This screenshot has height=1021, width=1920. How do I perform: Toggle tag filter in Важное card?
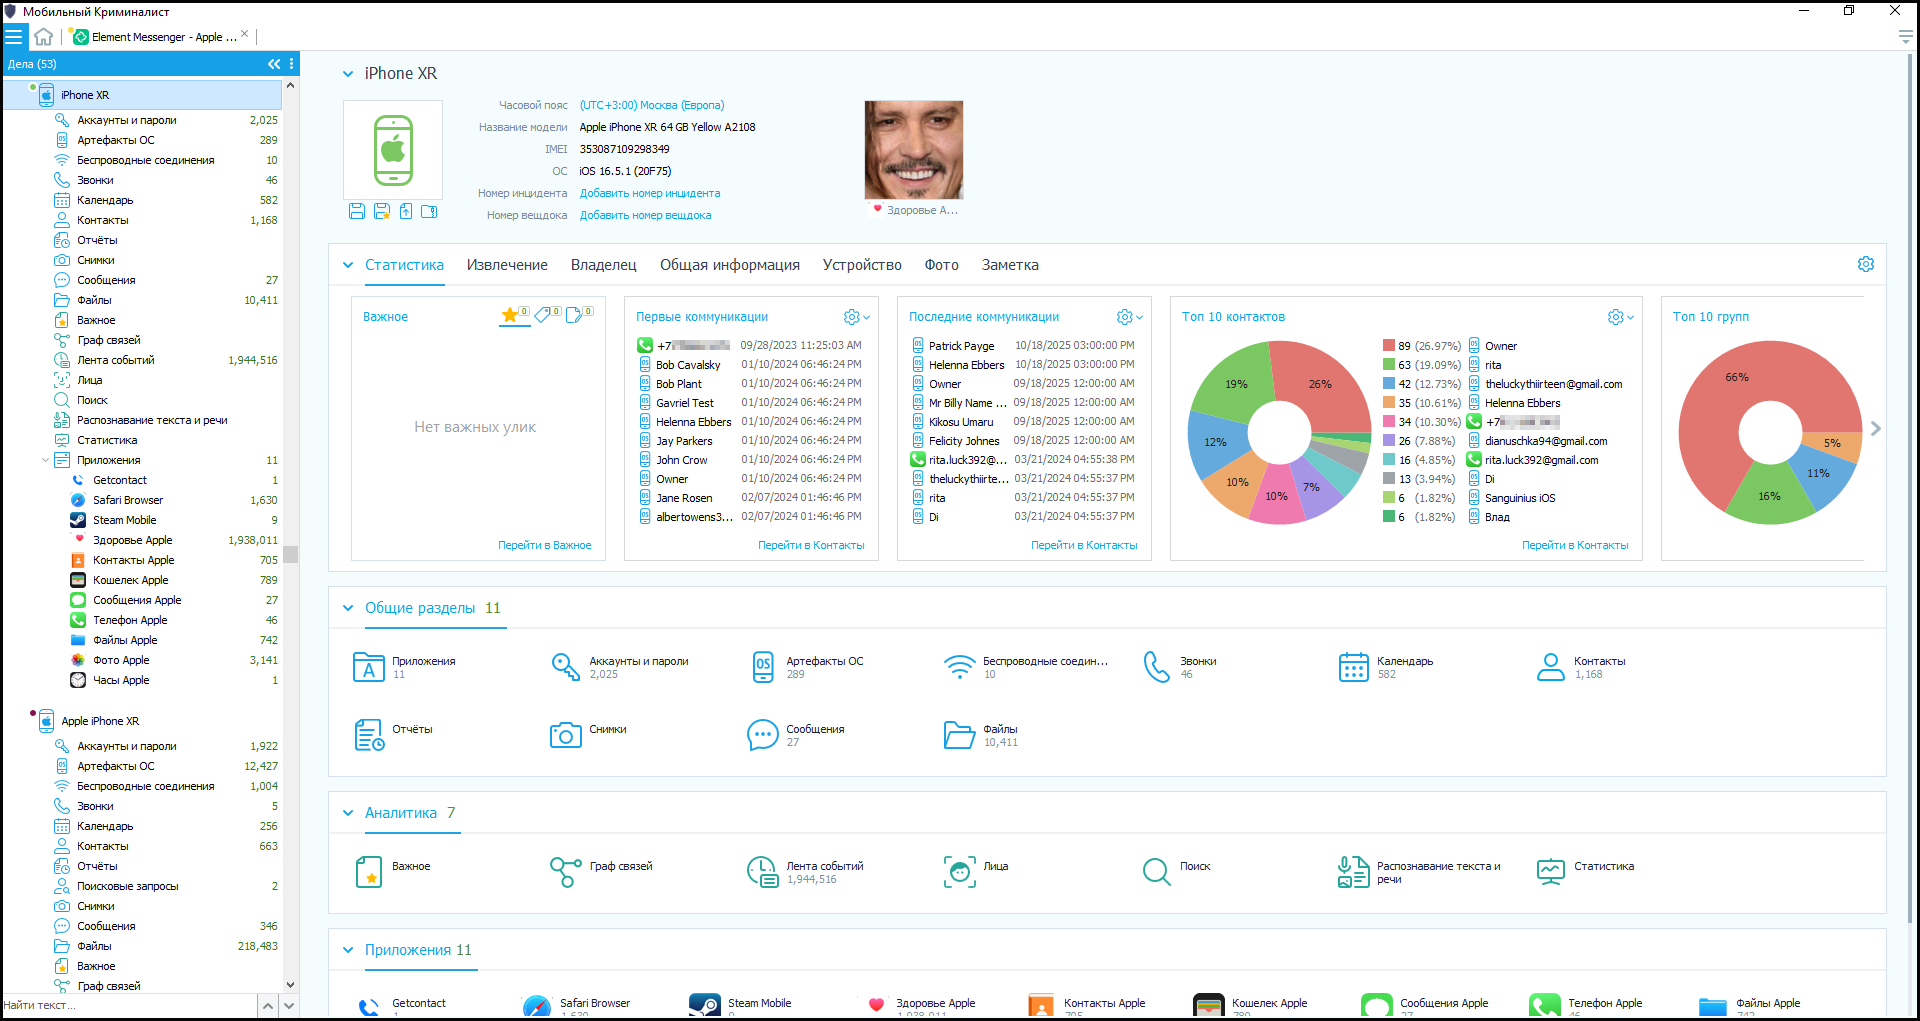547,316
